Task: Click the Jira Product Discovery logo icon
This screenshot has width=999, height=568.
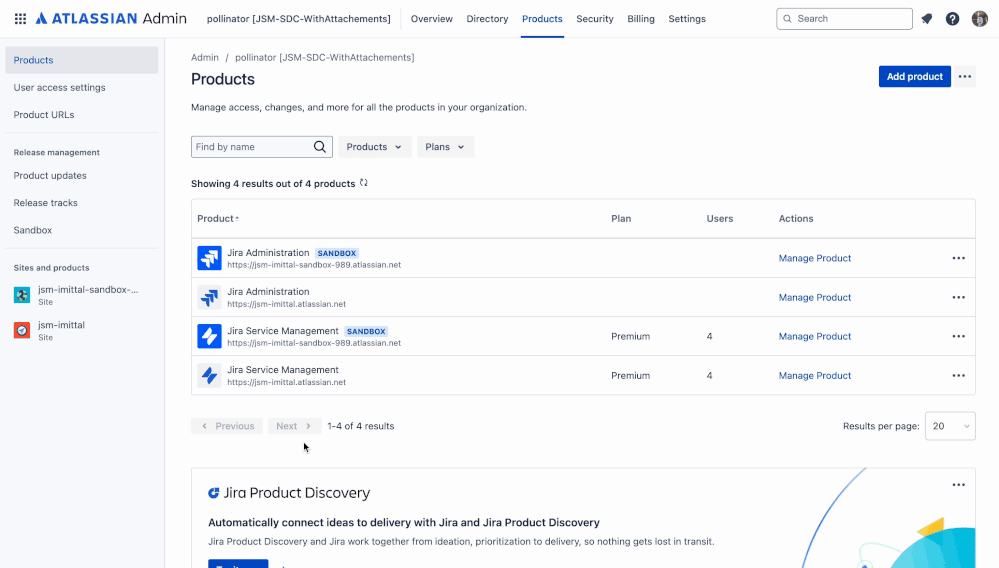Action: point(213,493)
